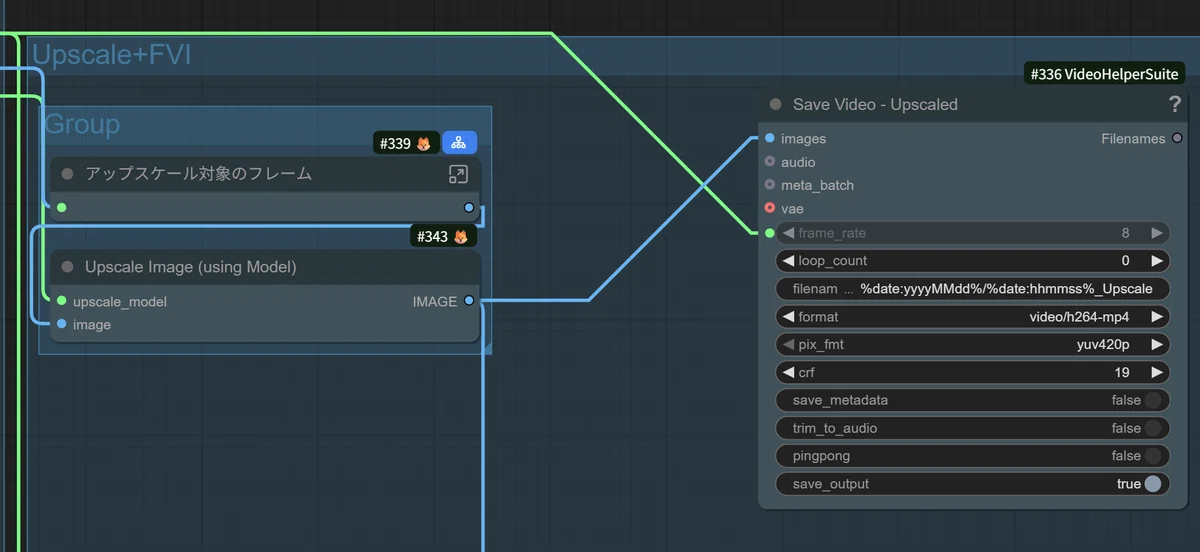
Task: Open help for Save Video node
Action: (x=1175, y=104)
